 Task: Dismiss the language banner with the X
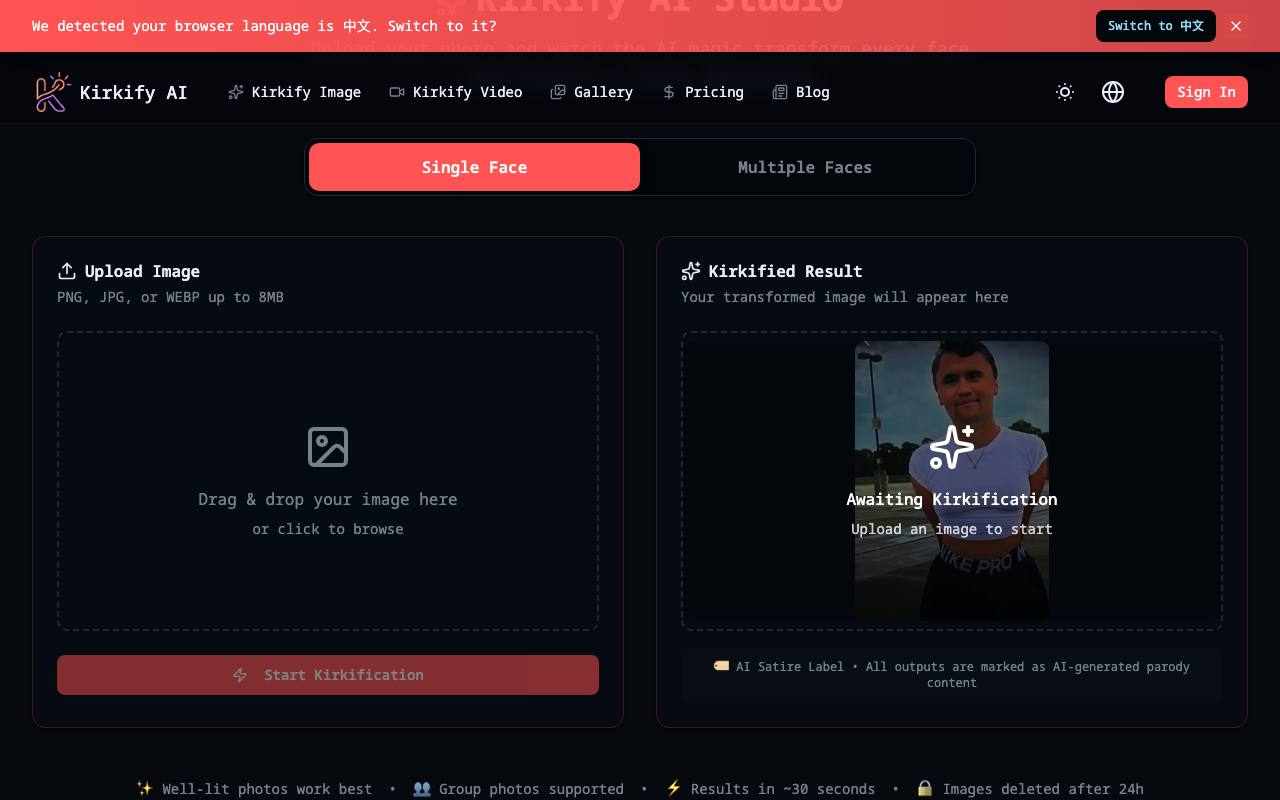tap(1236, 26)
